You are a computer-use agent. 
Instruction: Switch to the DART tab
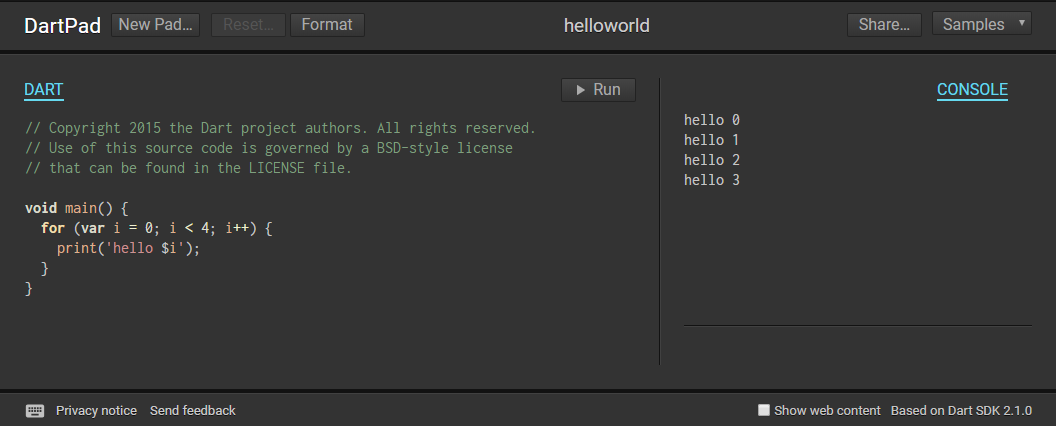(x=44, y=90)
